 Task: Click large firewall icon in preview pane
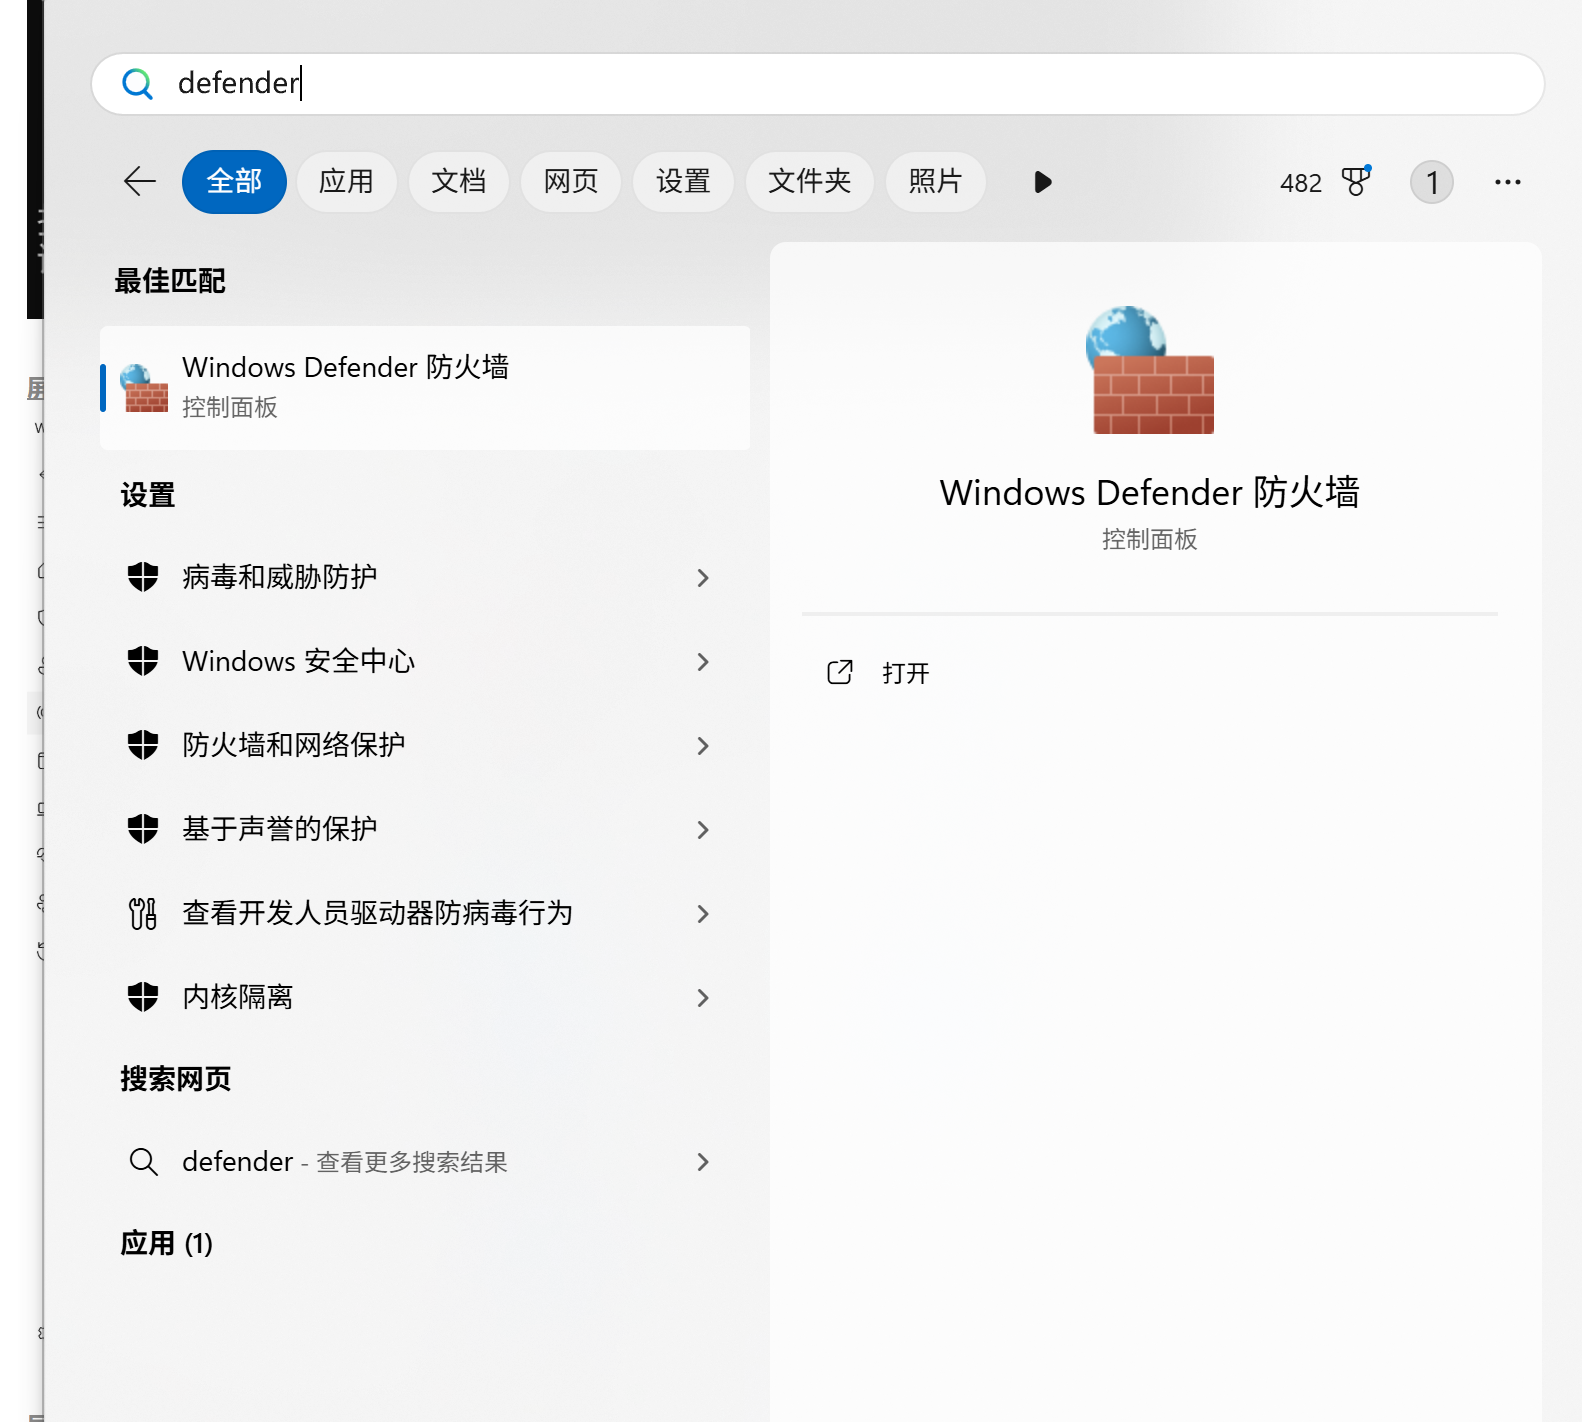[x=1150, y=370]
